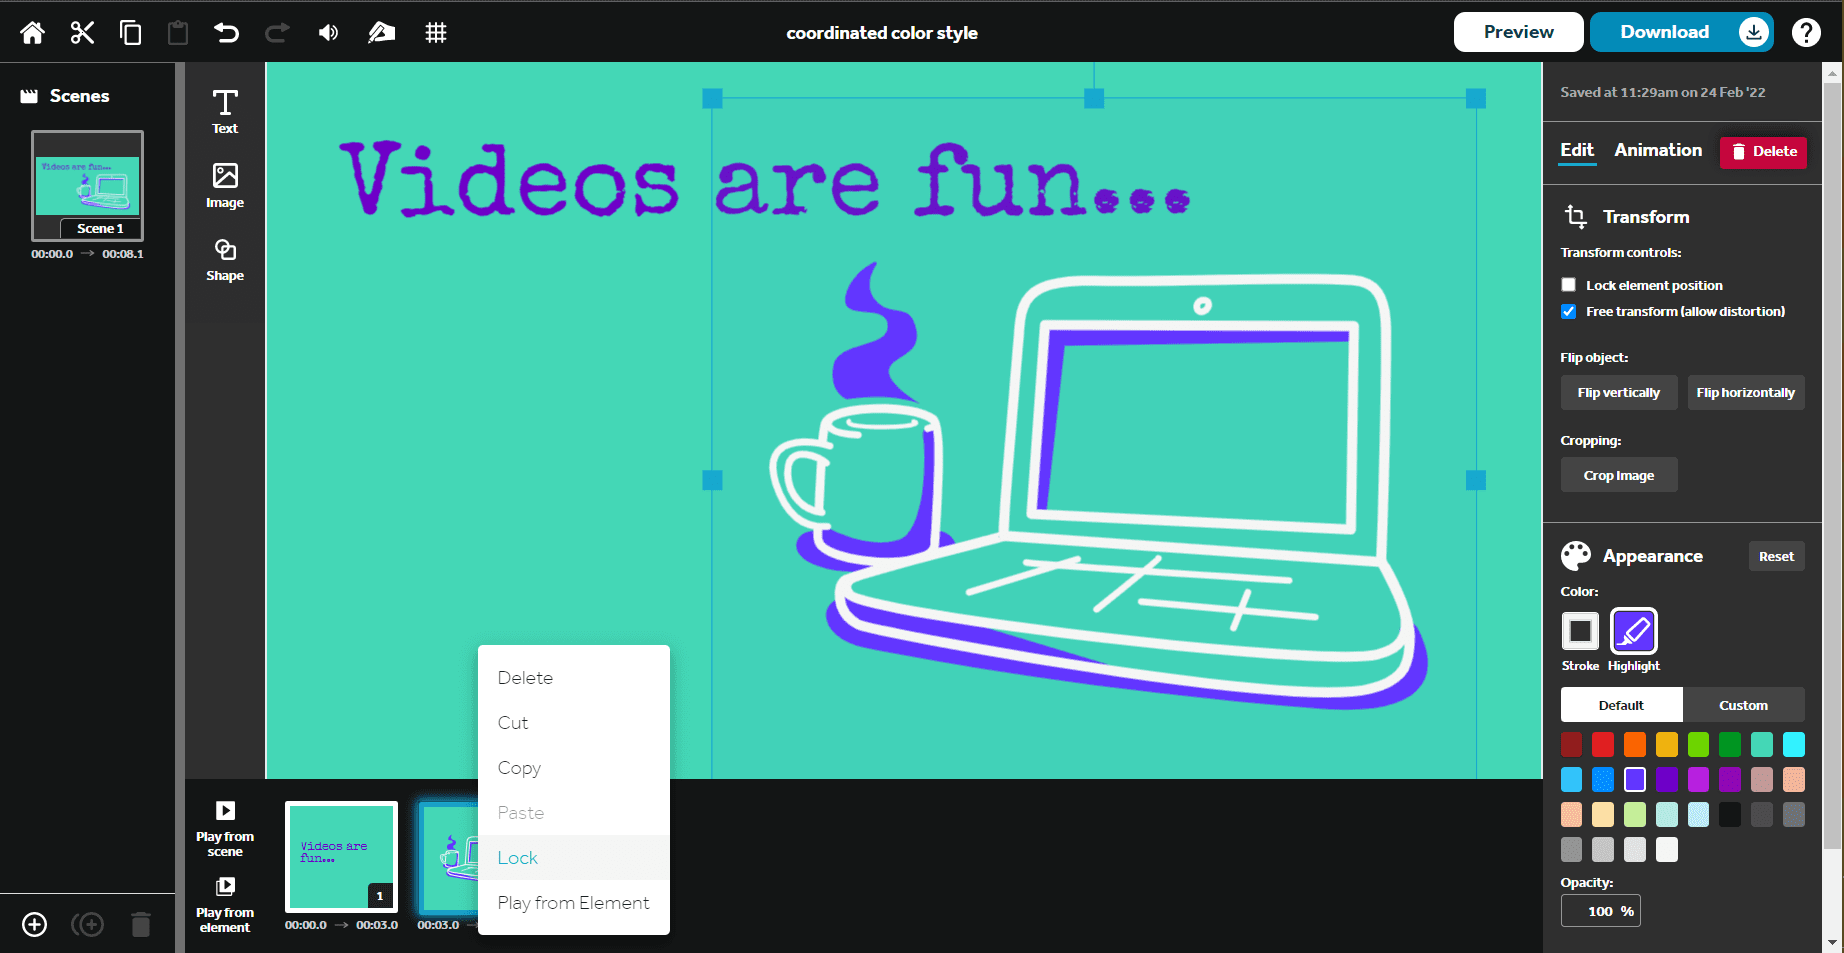Reset the Appearance settings
Image resolution: width=1844 pixels, height=953 pixels.
point(1777,556)
